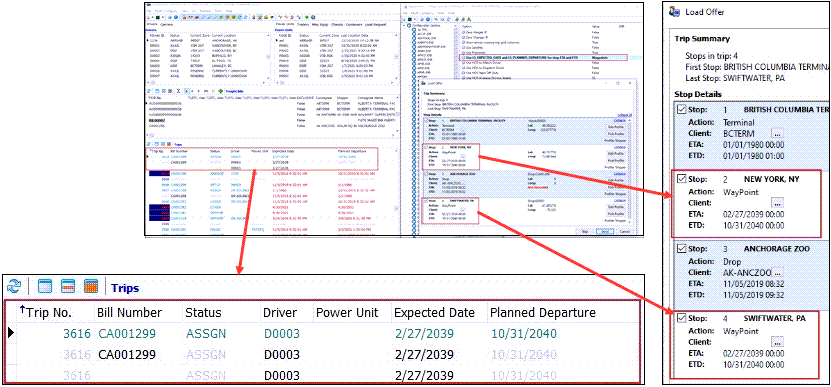
Task: Click the first blue grid layout icon
Action: 45,288
